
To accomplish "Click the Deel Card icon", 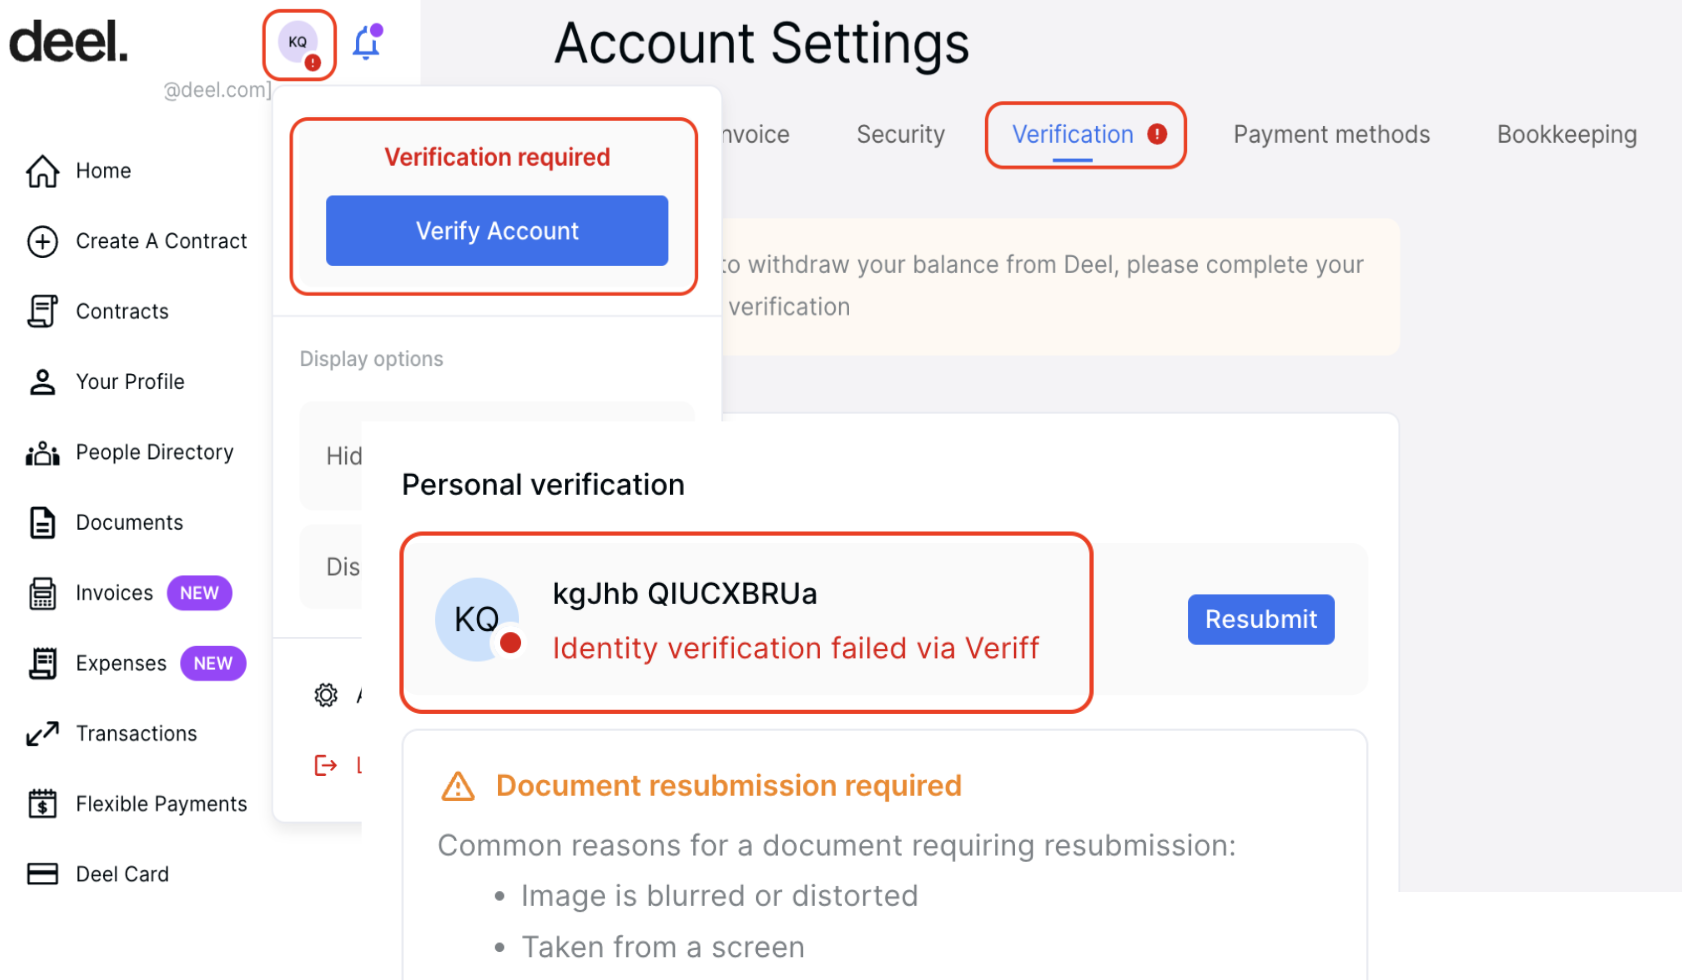I will [x=42, y=873].
